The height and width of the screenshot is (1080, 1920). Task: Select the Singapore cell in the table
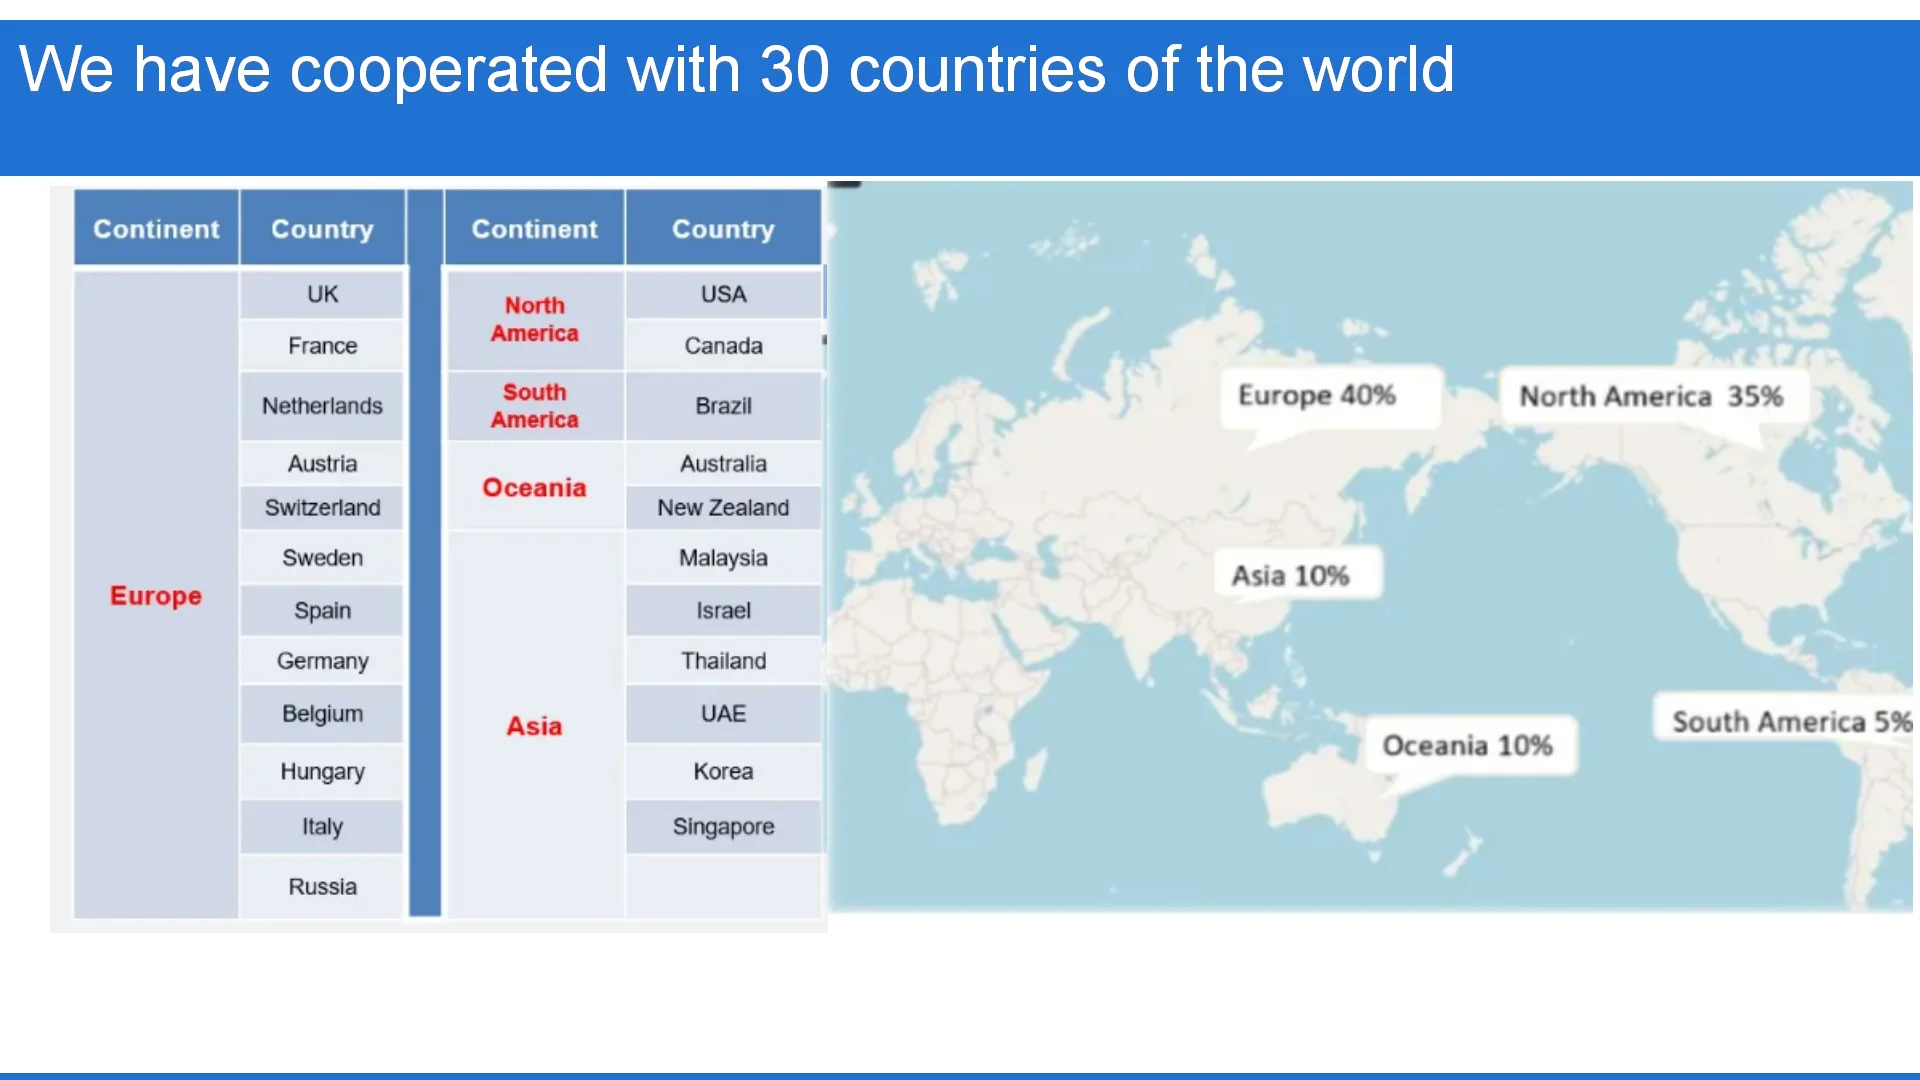pyautogui.click(x=723, y=827)
